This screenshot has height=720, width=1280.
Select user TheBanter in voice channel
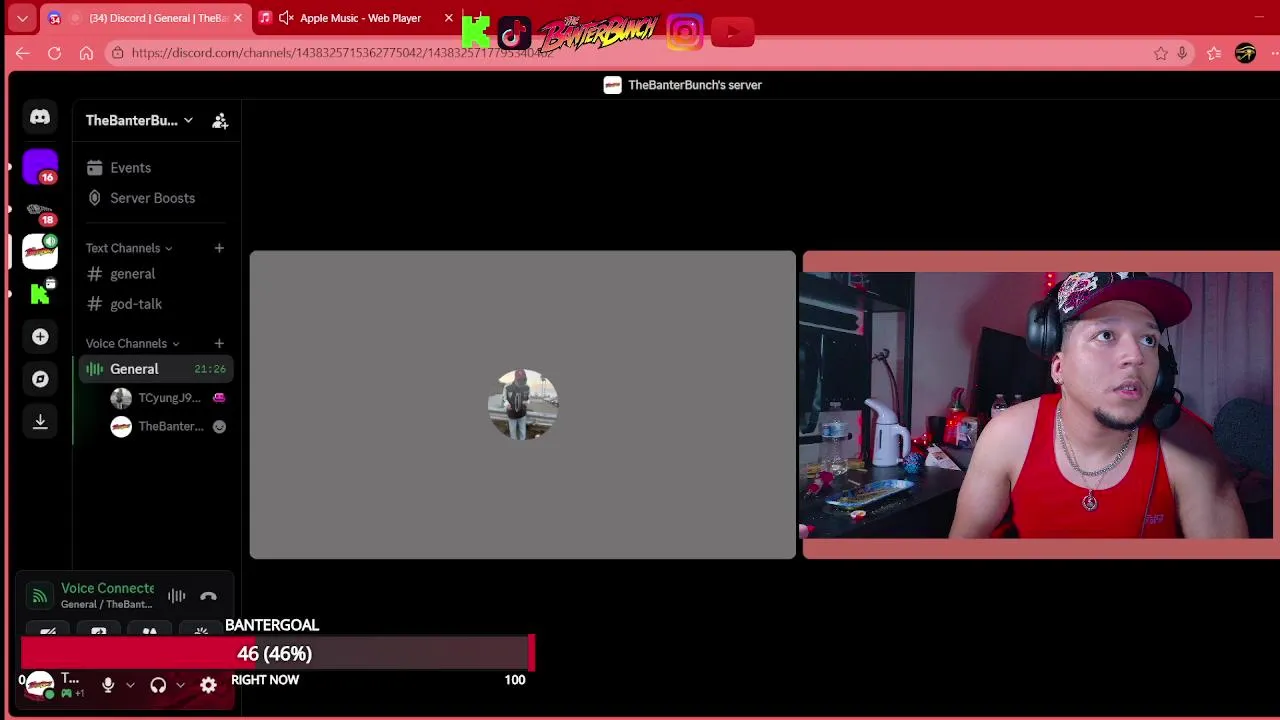pyautogui.click(x=169, y=426)
